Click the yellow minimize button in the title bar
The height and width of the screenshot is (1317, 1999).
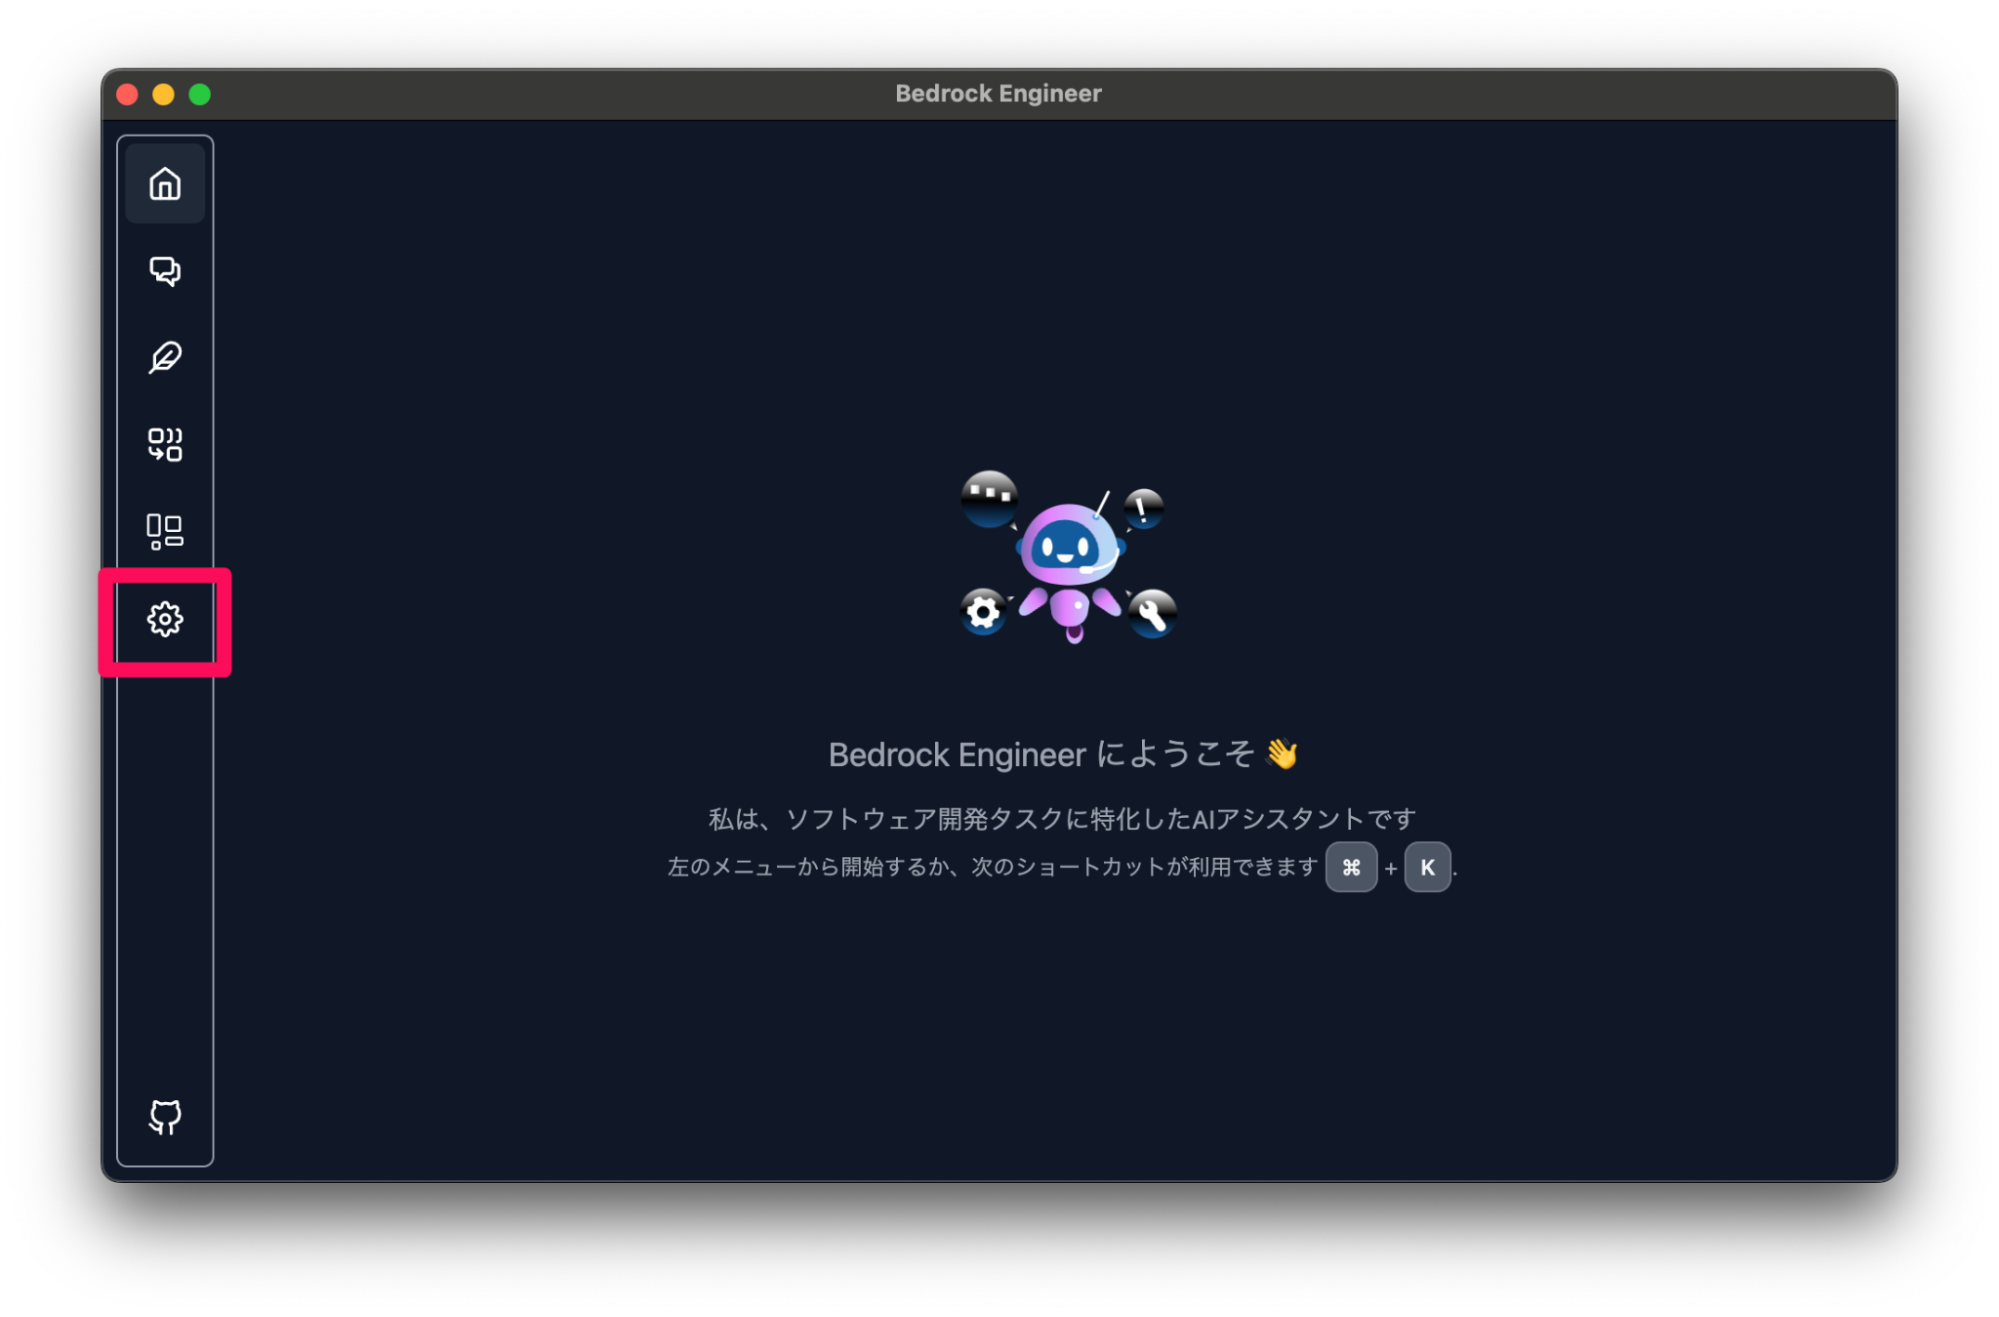click(x=162, y=93)
